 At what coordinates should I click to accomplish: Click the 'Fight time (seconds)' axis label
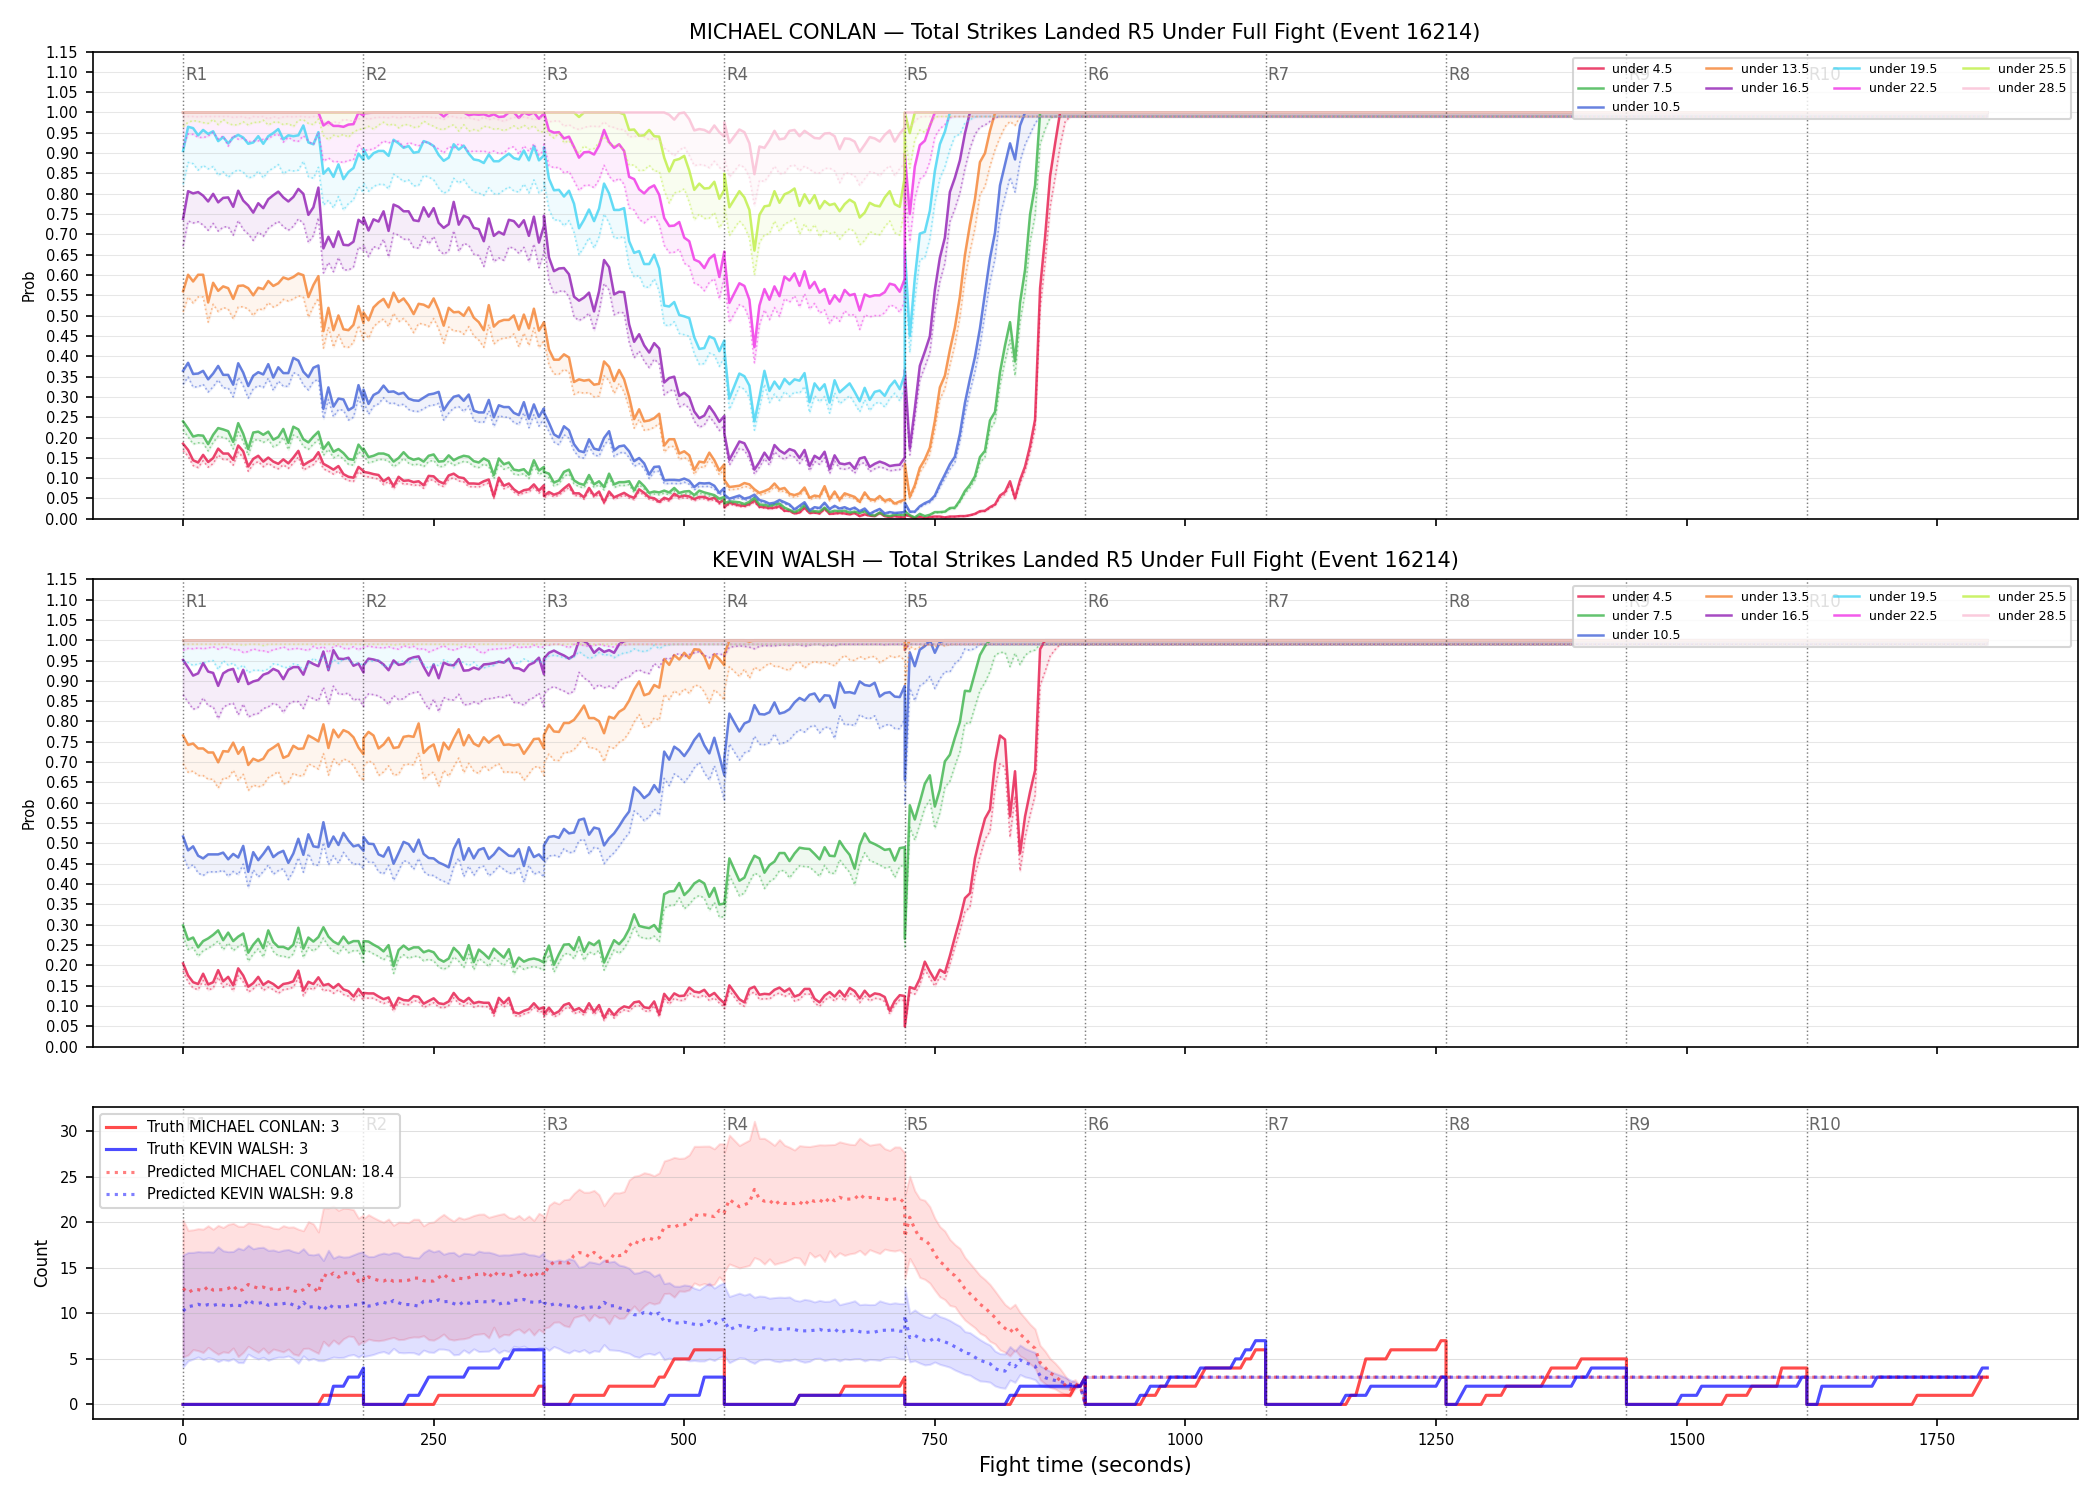[1085, 1465]
